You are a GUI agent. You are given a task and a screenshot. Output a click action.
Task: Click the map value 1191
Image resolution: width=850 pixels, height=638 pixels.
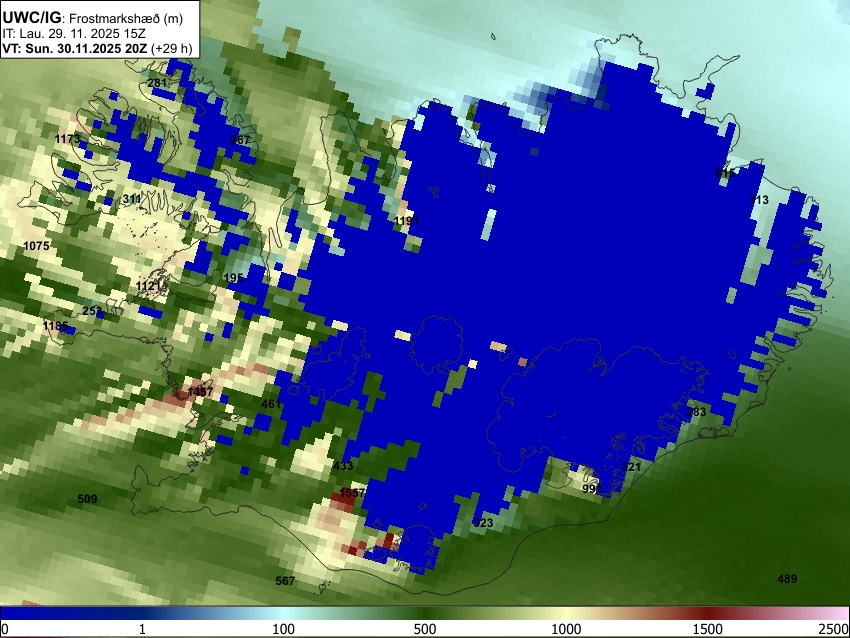click(x=407, y=221)
